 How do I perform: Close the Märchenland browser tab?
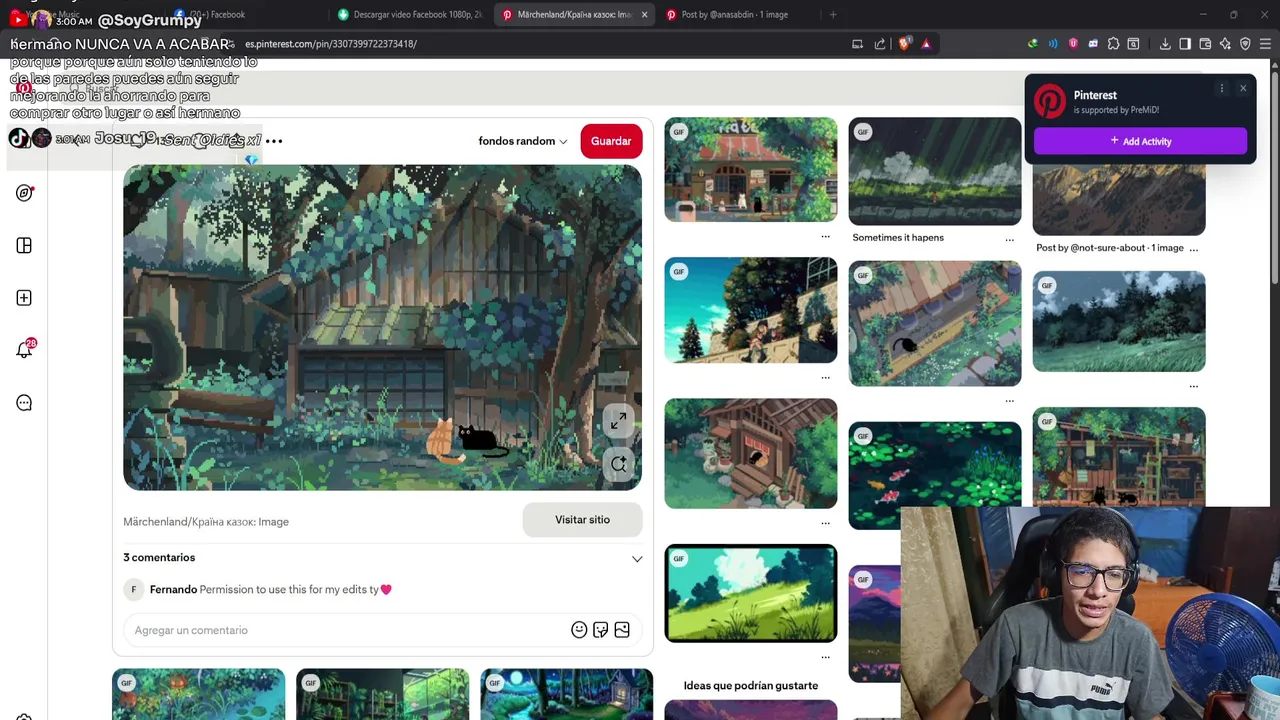click(644, 14)
